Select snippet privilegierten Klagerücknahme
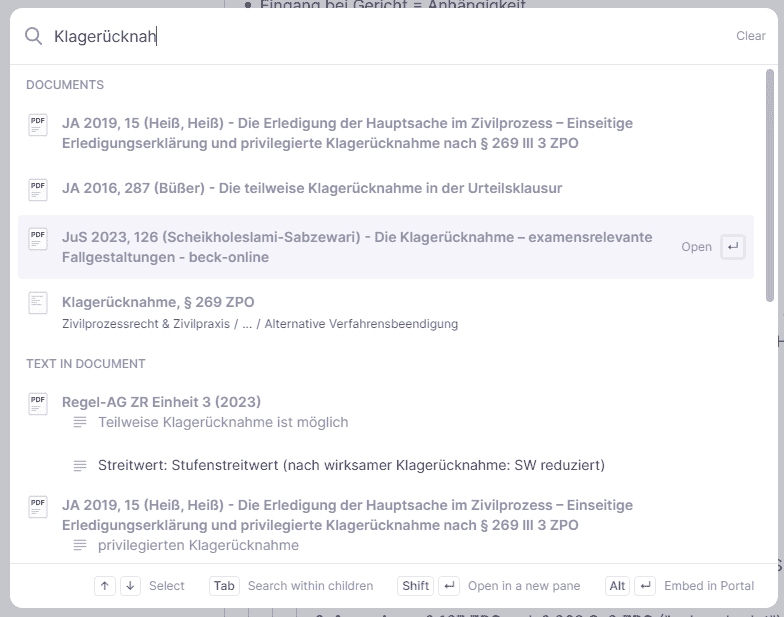Viewport: 784px width, 617px height. (198, 545)
